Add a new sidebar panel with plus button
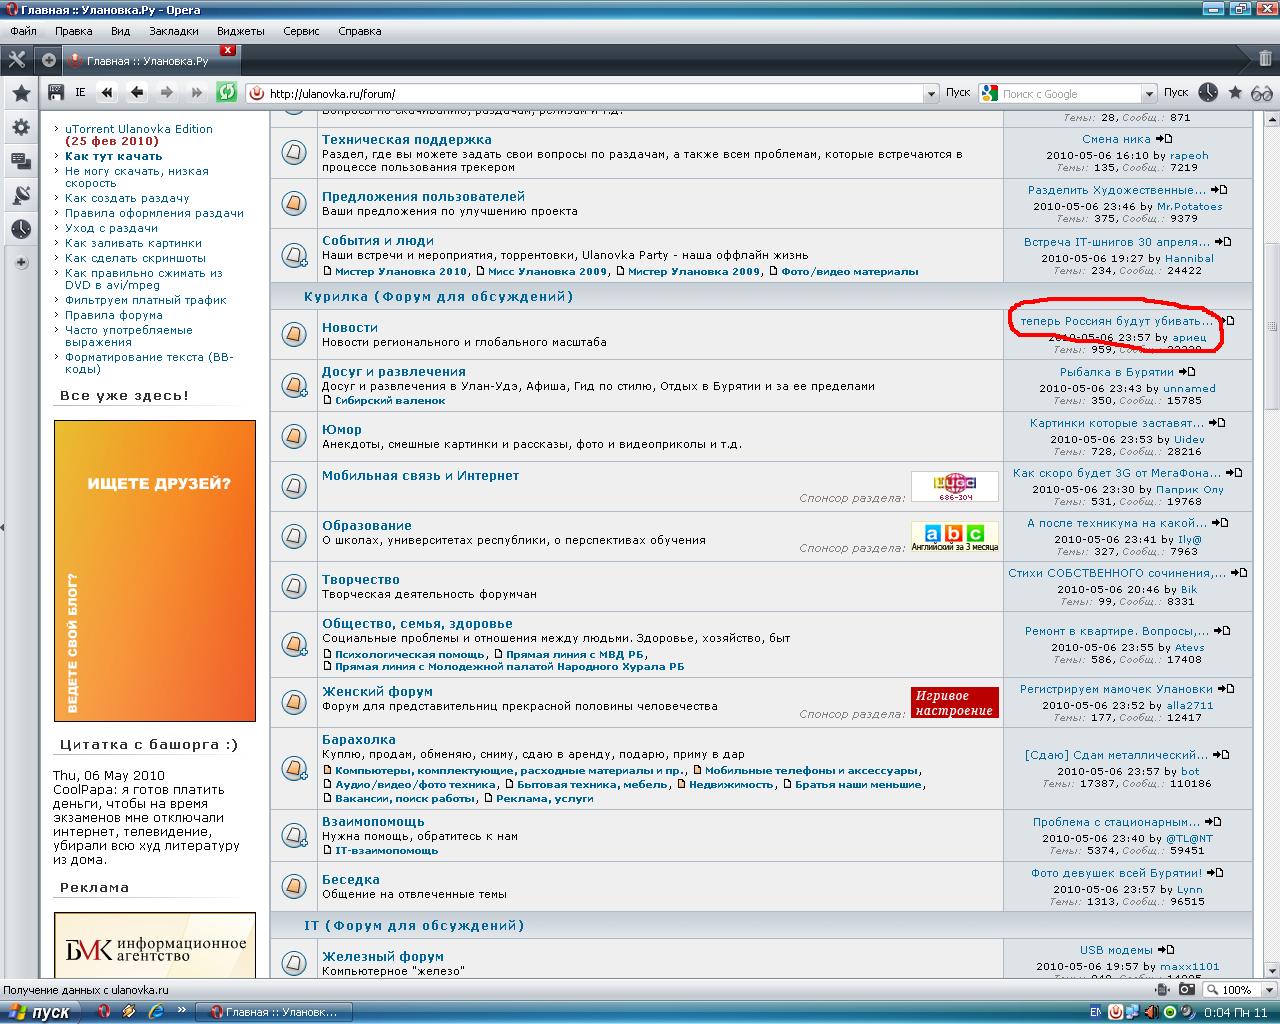 click(x=21, y=262)
